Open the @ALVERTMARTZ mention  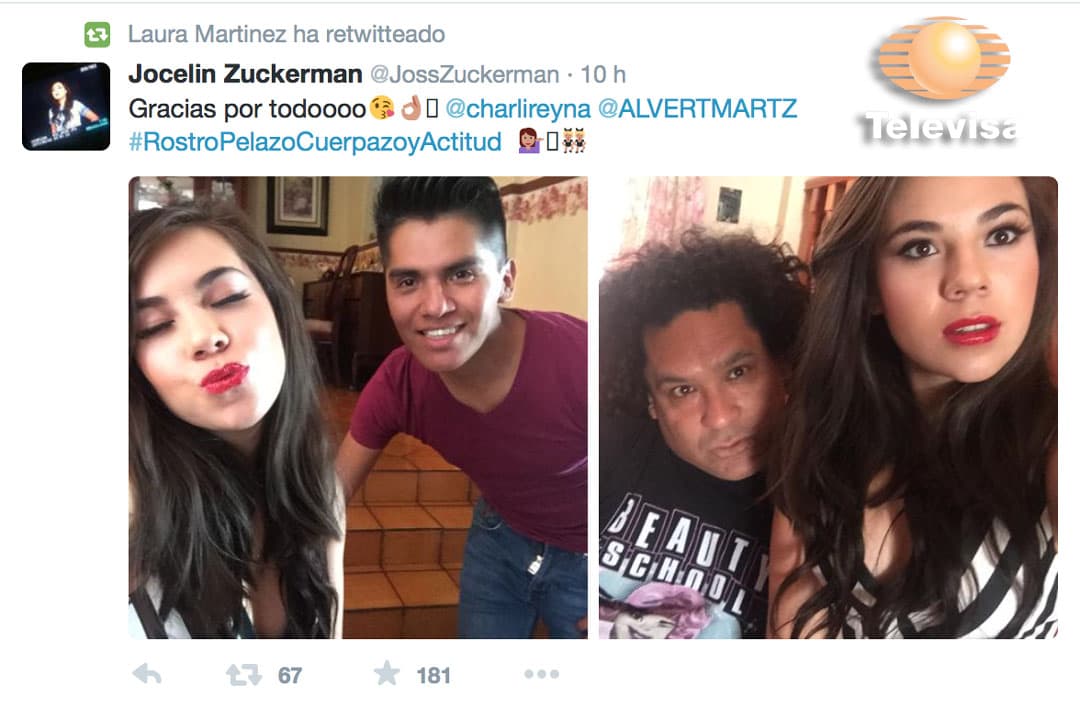(x=698, y=109)
